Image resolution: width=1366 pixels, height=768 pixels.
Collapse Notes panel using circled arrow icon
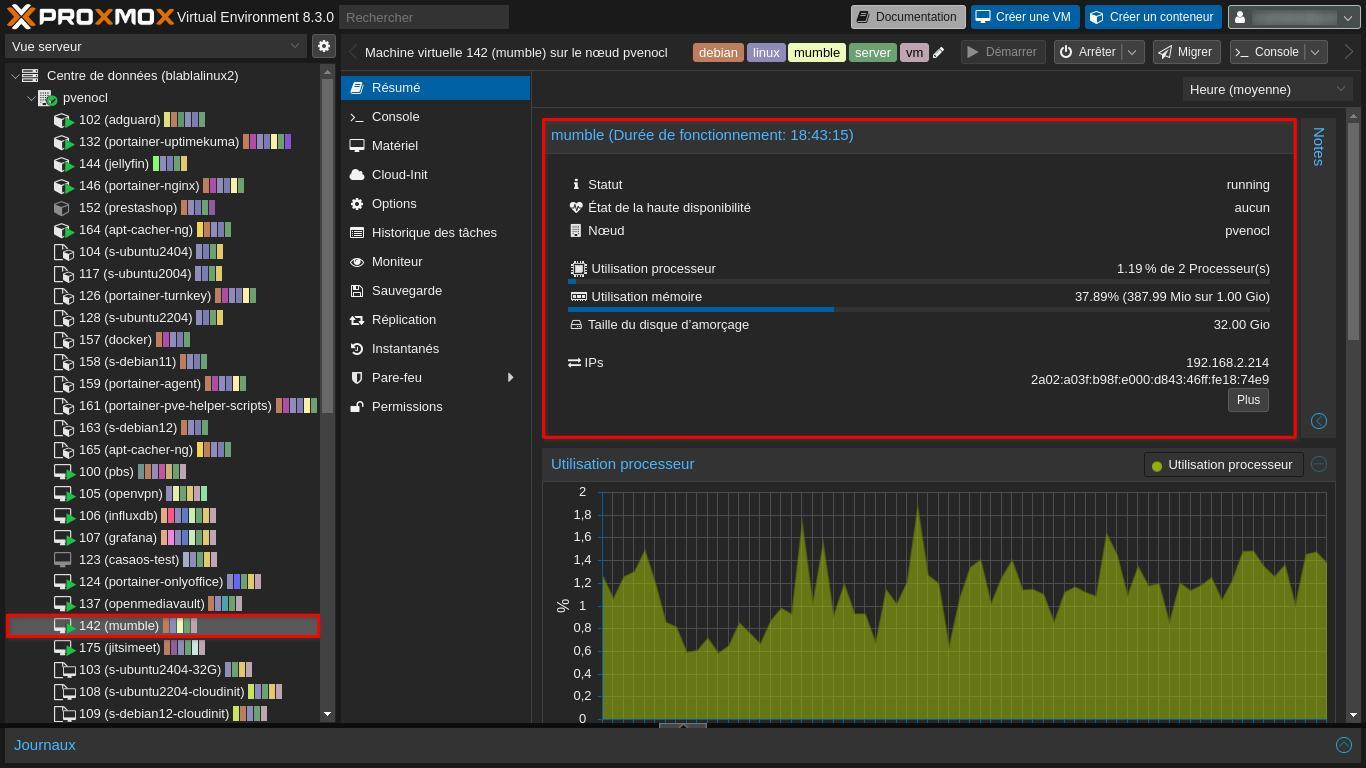1319,421
